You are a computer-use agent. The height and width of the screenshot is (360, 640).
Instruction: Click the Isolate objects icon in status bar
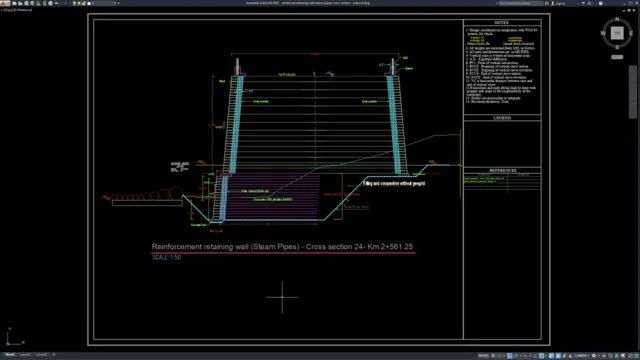pos(610,356)
